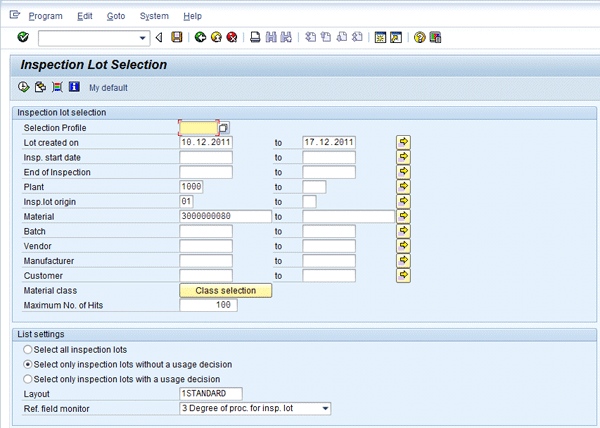Click the First Page icon
The image size is (600, 428).
tap(310, 37)
